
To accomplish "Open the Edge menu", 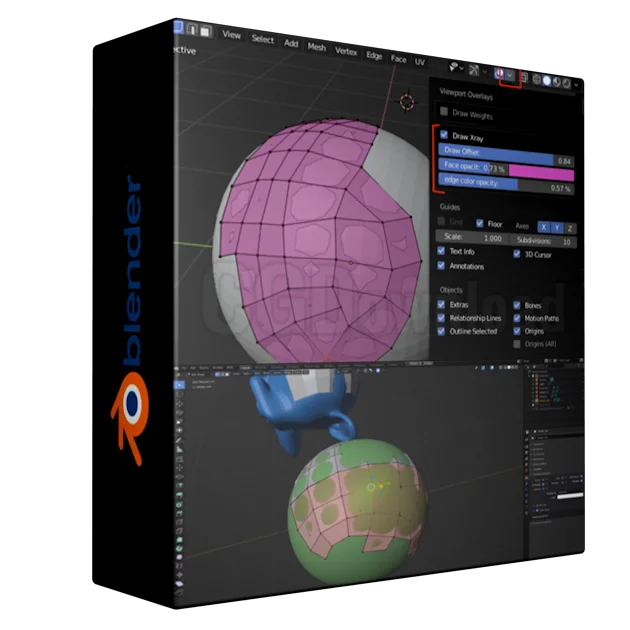I will (374, 55).
